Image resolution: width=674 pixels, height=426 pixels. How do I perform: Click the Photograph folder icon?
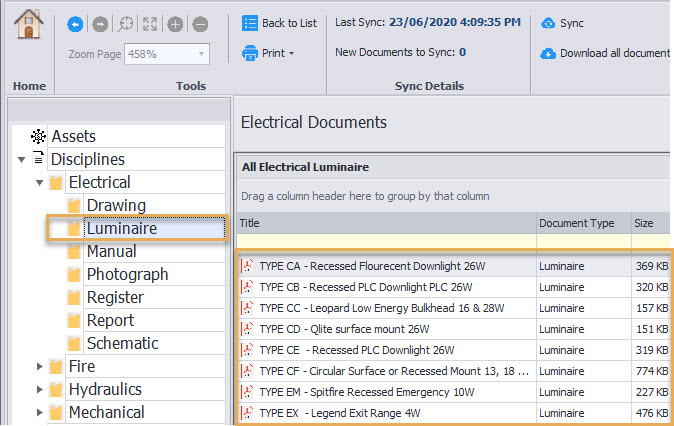click(x=74, y=274)
